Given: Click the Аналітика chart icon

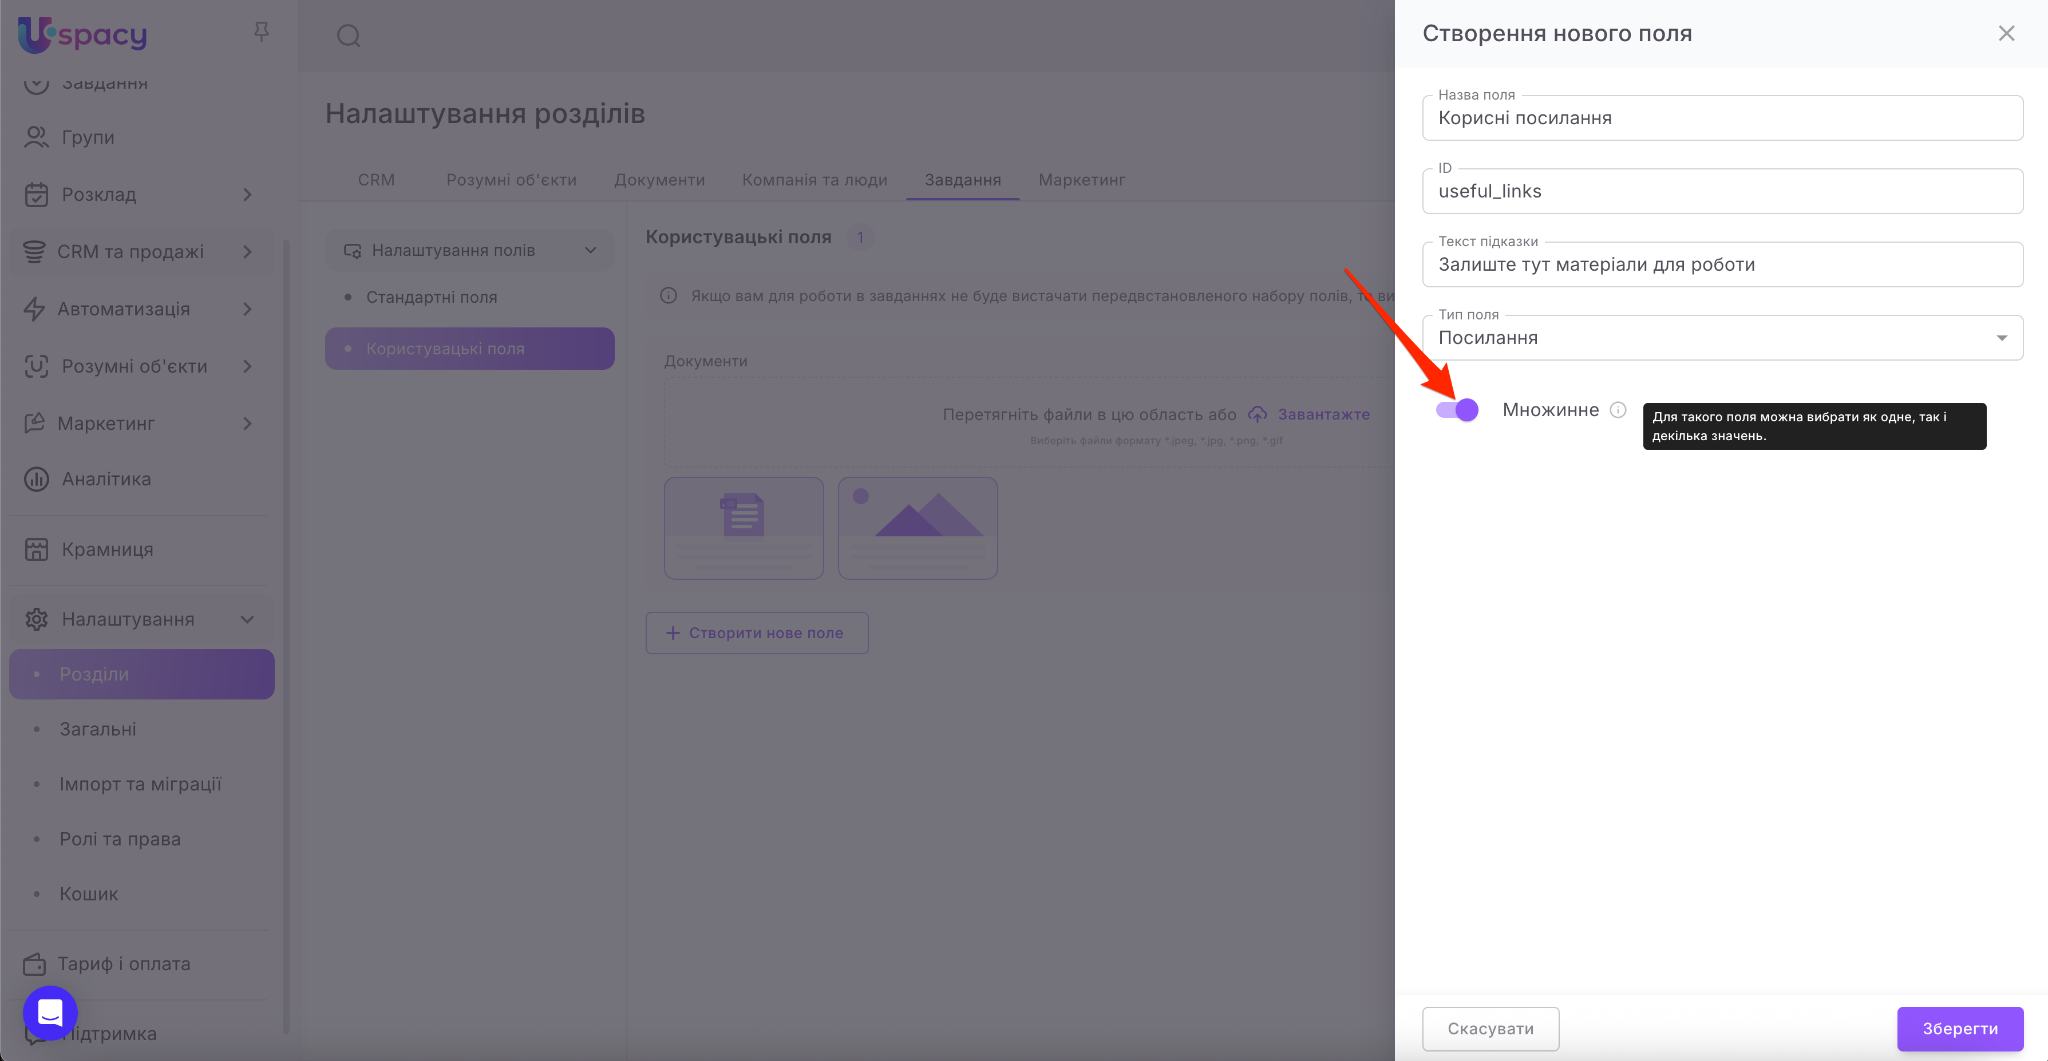Looking at the screenshot, I should (x=36, y=480).
